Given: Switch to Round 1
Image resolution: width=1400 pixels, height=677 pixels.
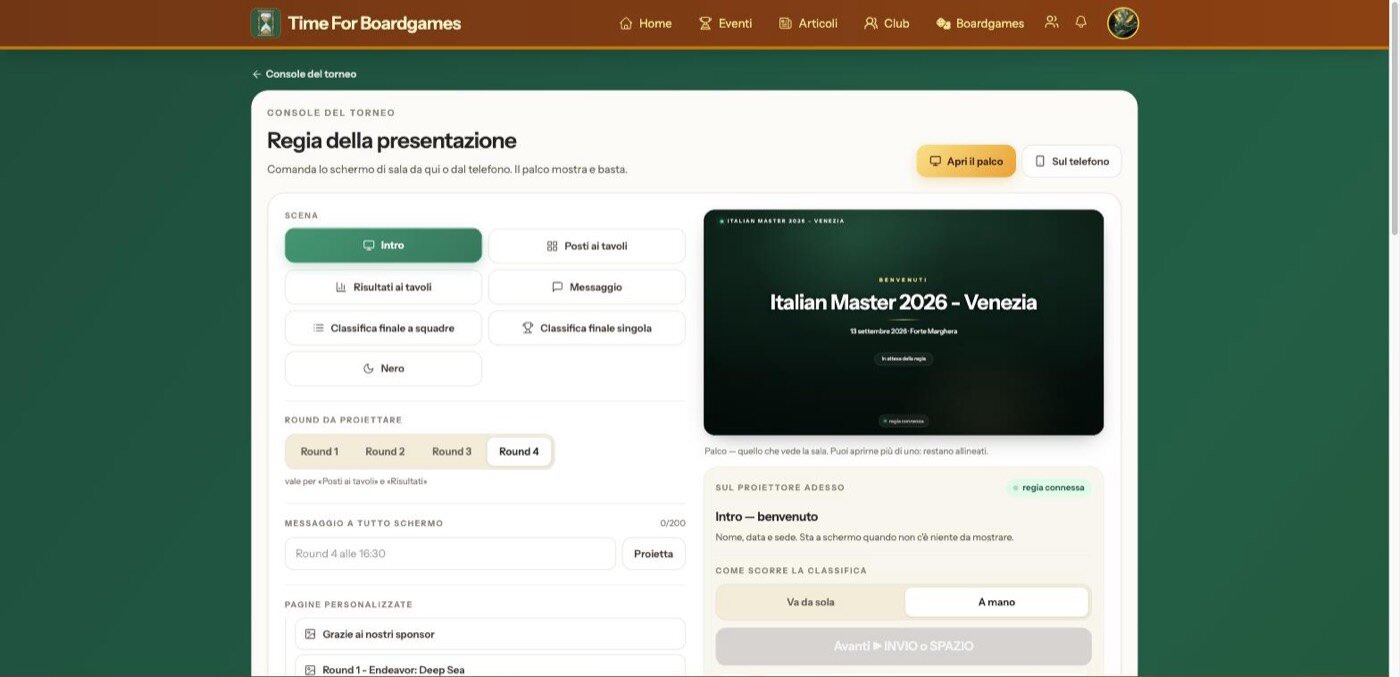Looking at the screenshot, I should [320, 452].
